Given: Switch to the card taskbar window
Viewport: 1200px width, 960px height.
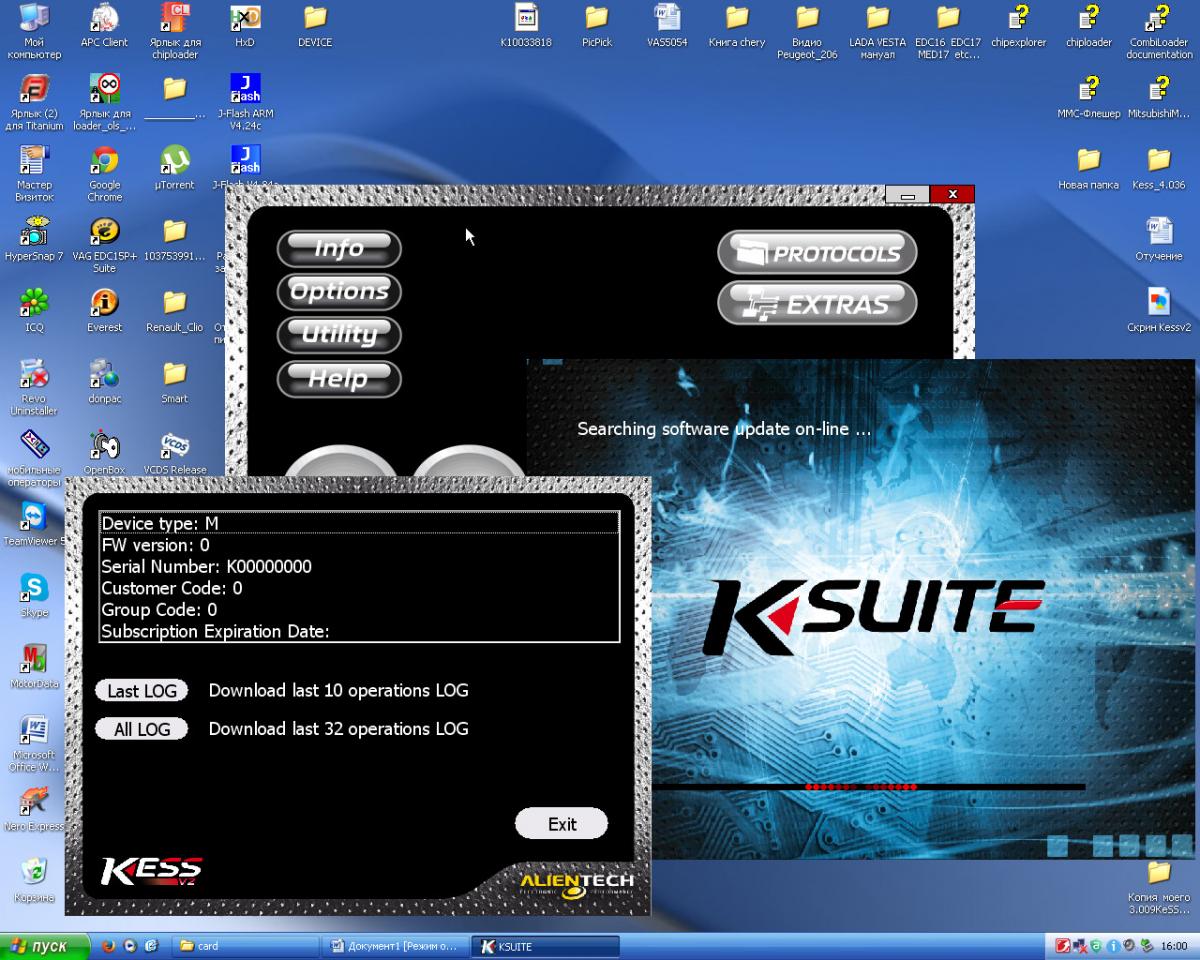Looking at the screenshot, I should pos(244,946).
